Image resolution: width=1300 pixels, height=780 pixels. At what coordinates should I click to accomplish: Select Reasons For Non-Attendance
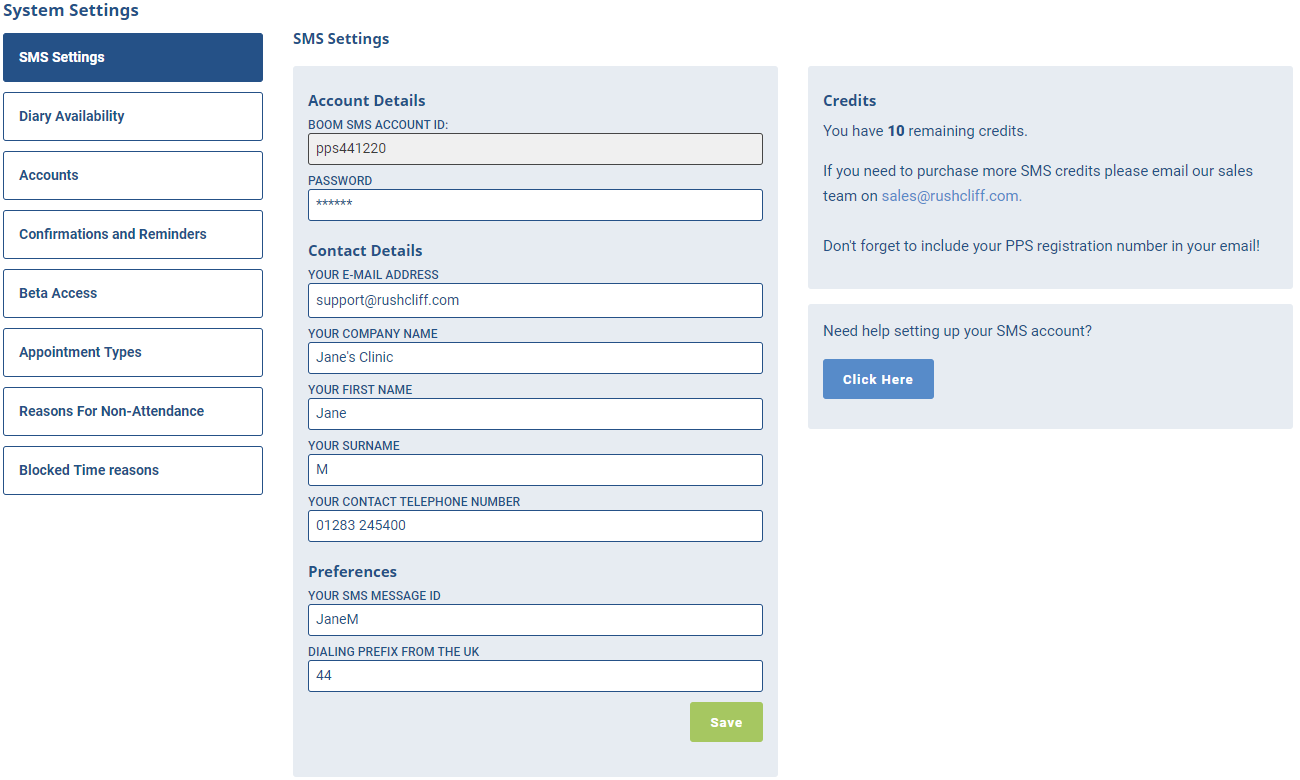click(133, 411)
